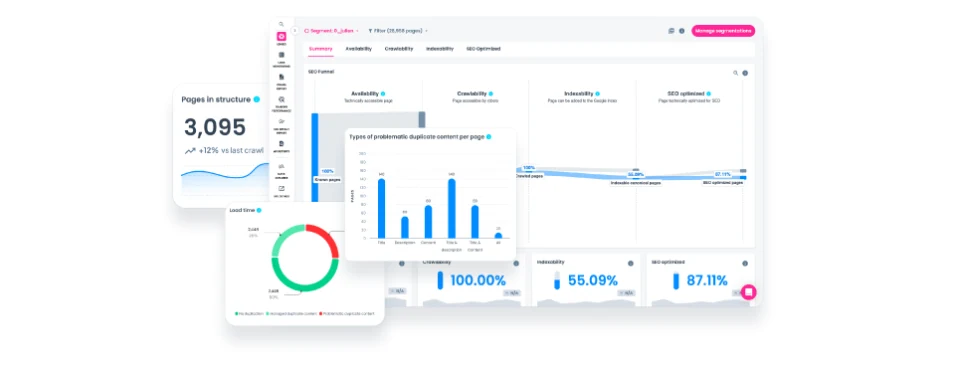955x368 pixels.
Task: Click the SEO Funnel heading
Action: (321, 72)
